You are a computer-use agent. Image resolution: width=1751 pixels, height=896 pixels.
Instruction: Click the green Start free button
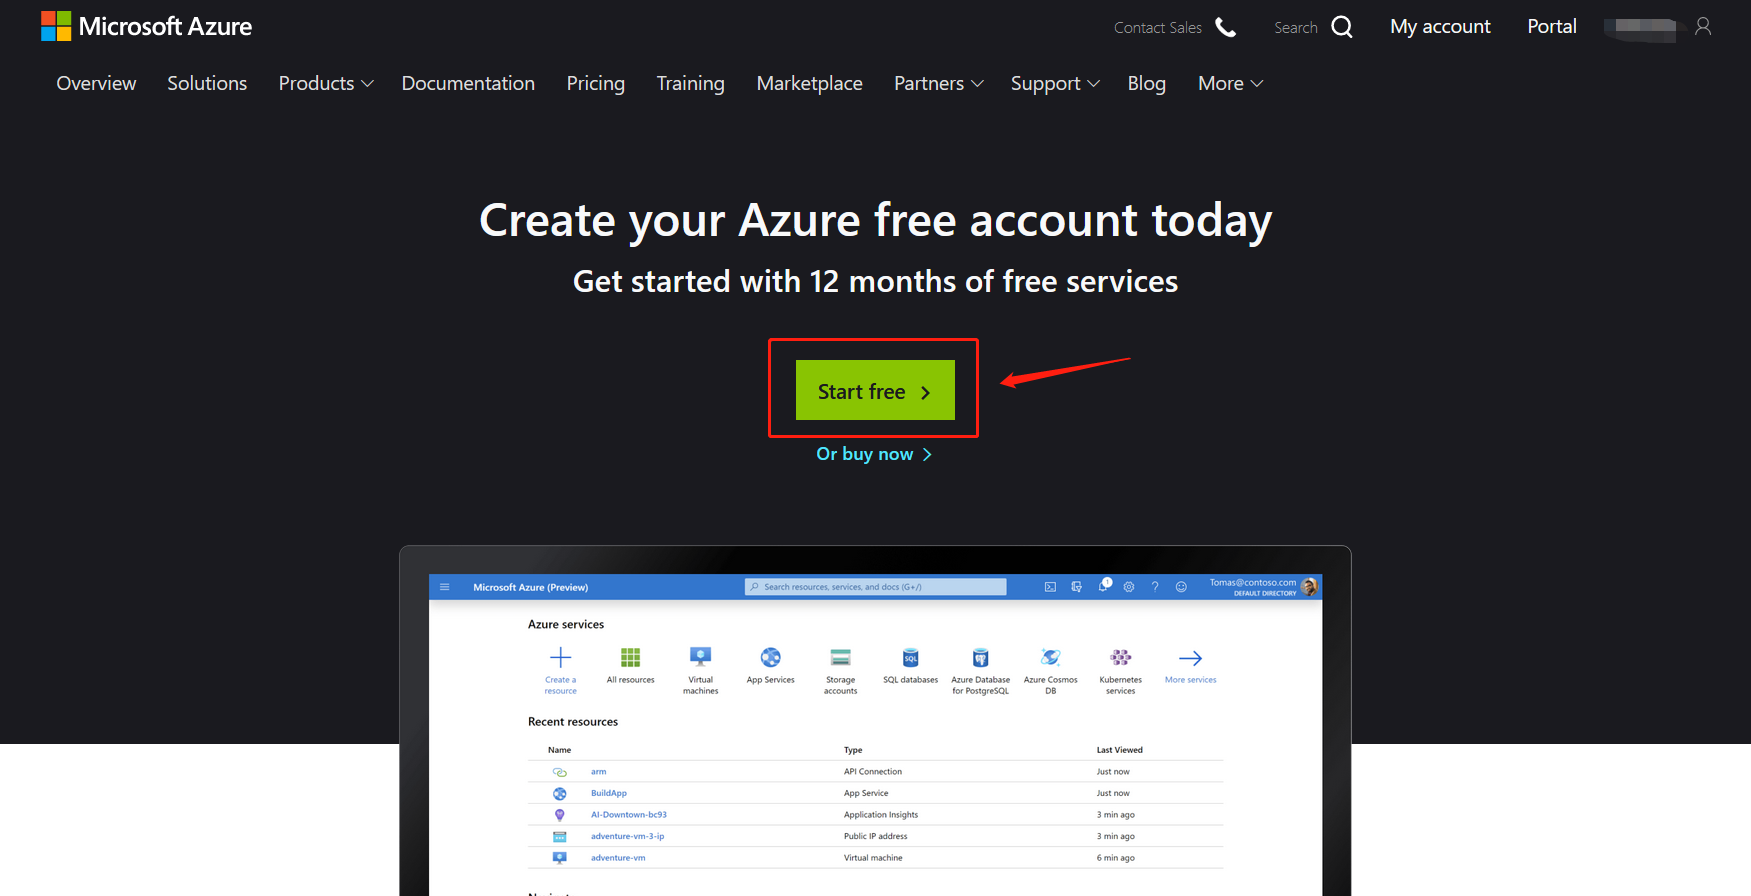click(x=875, y=391)
